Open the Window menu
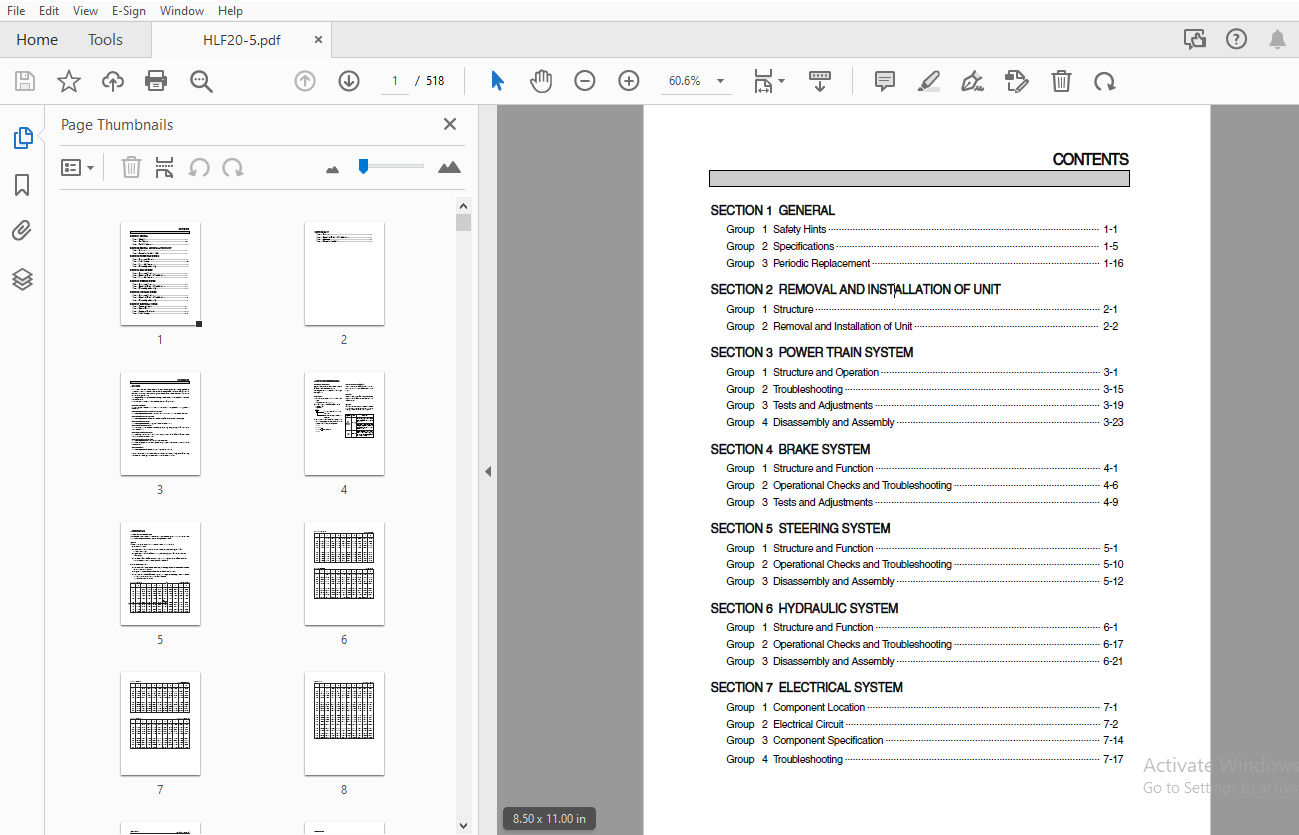Screen dimensions: 1299x835 182,10
